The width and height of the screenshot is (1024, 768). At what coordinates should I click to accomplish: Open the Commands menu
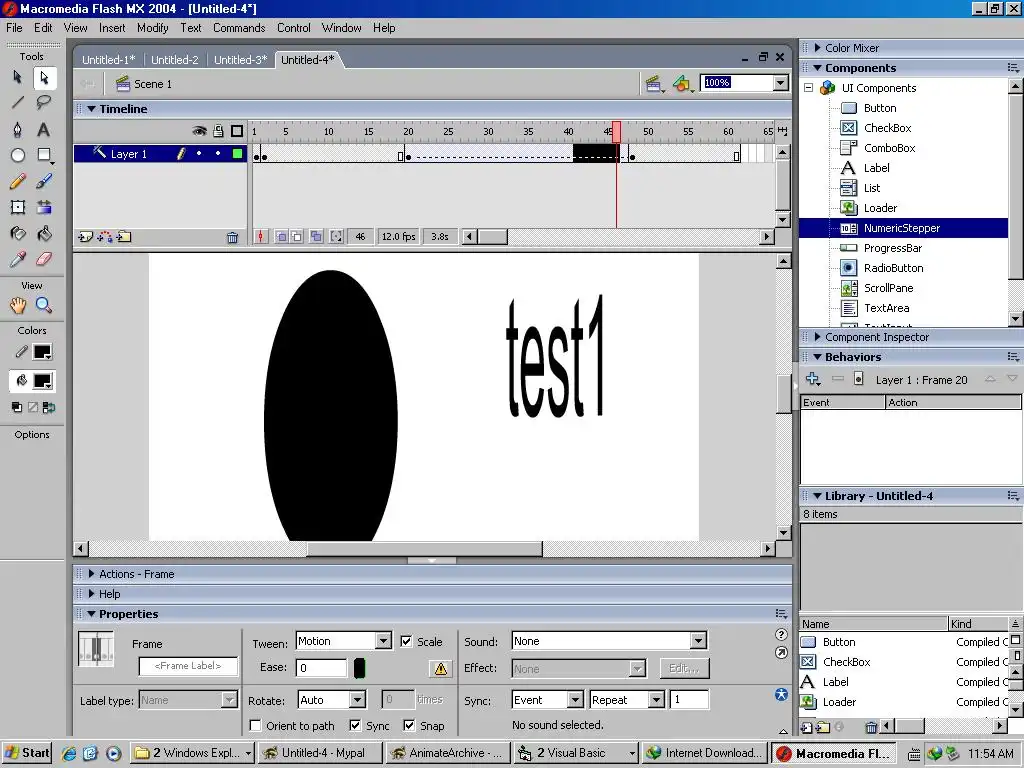click(239, 28)
